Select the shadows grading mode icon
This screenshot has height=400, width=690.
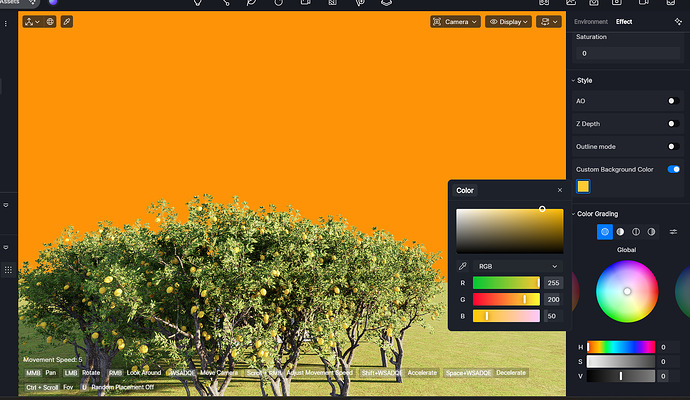click(x=620, y=232)
